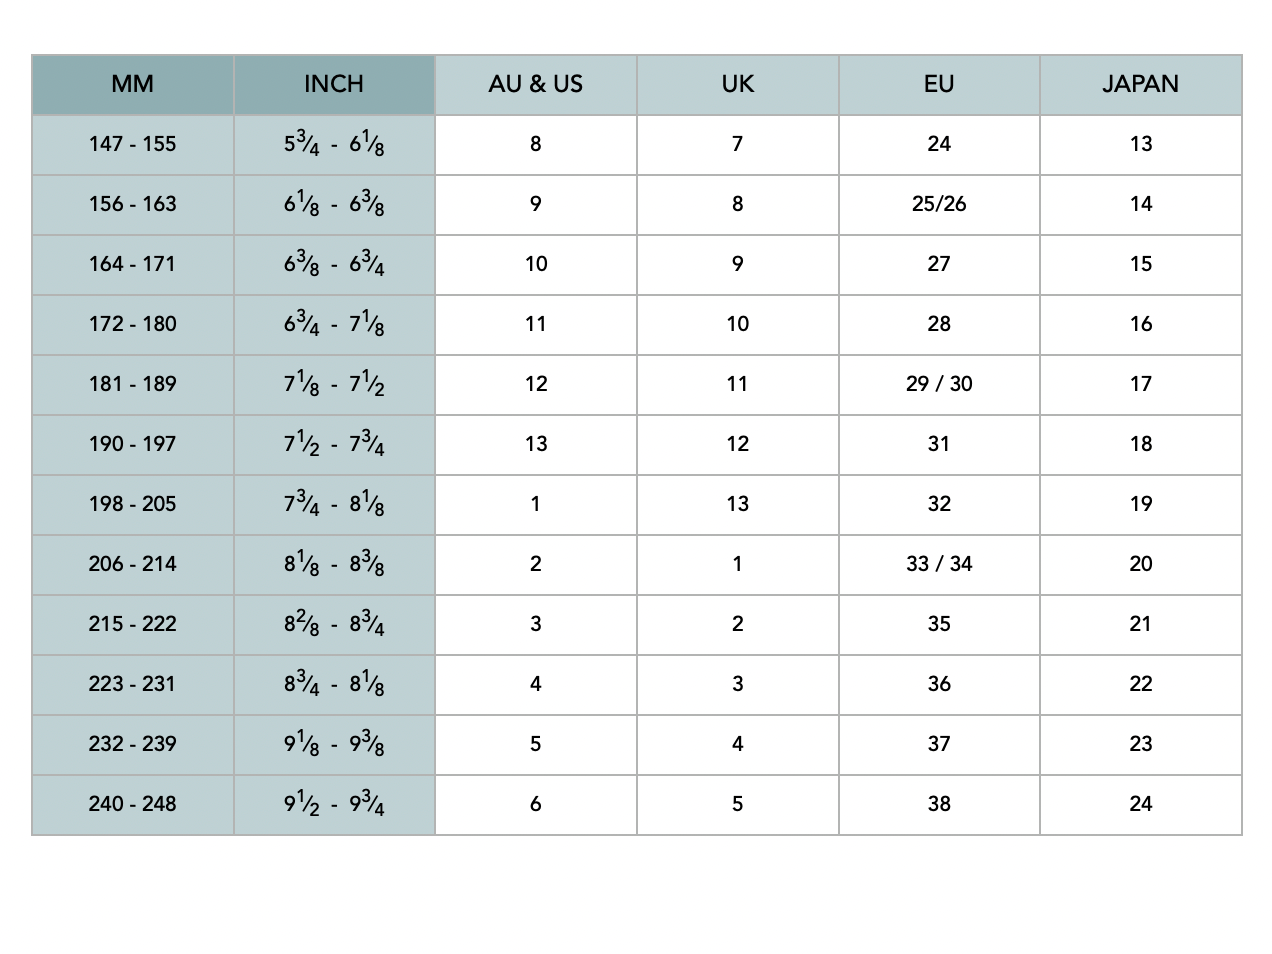Click the EU size 38 cell
Screen dimensions: 1272x954
939,804
